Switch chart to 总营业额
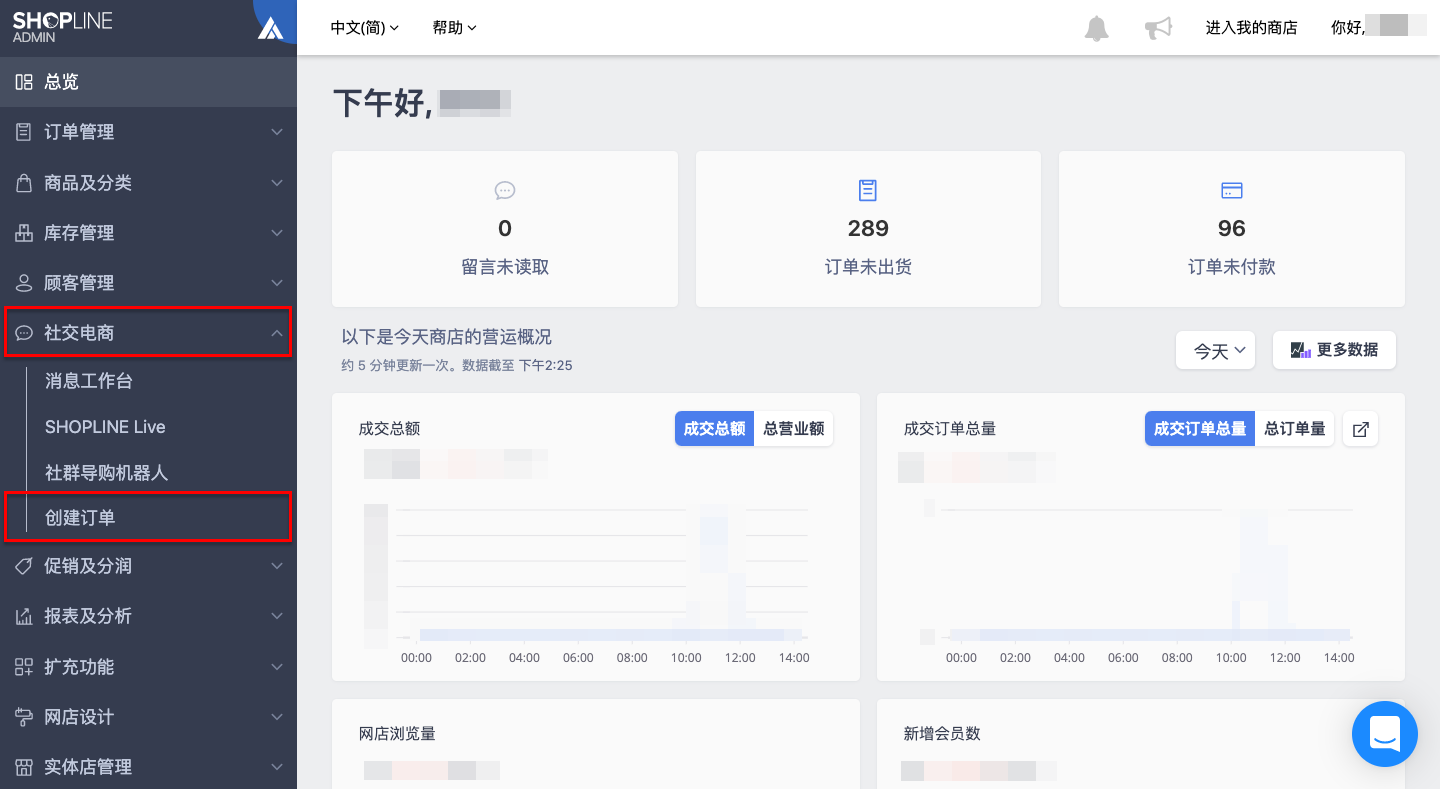The width and height of the screenshot is (1440, 789). point(794,429)
